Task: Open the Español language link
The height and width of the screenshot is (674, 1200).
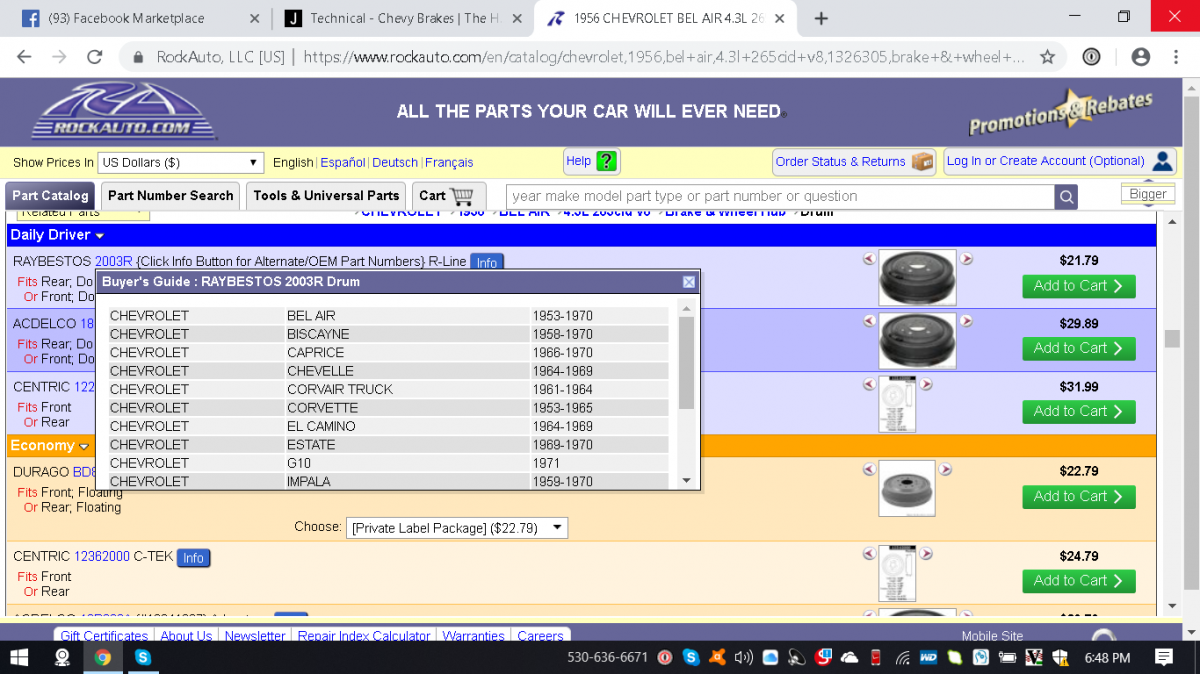Action: point(342,162)
